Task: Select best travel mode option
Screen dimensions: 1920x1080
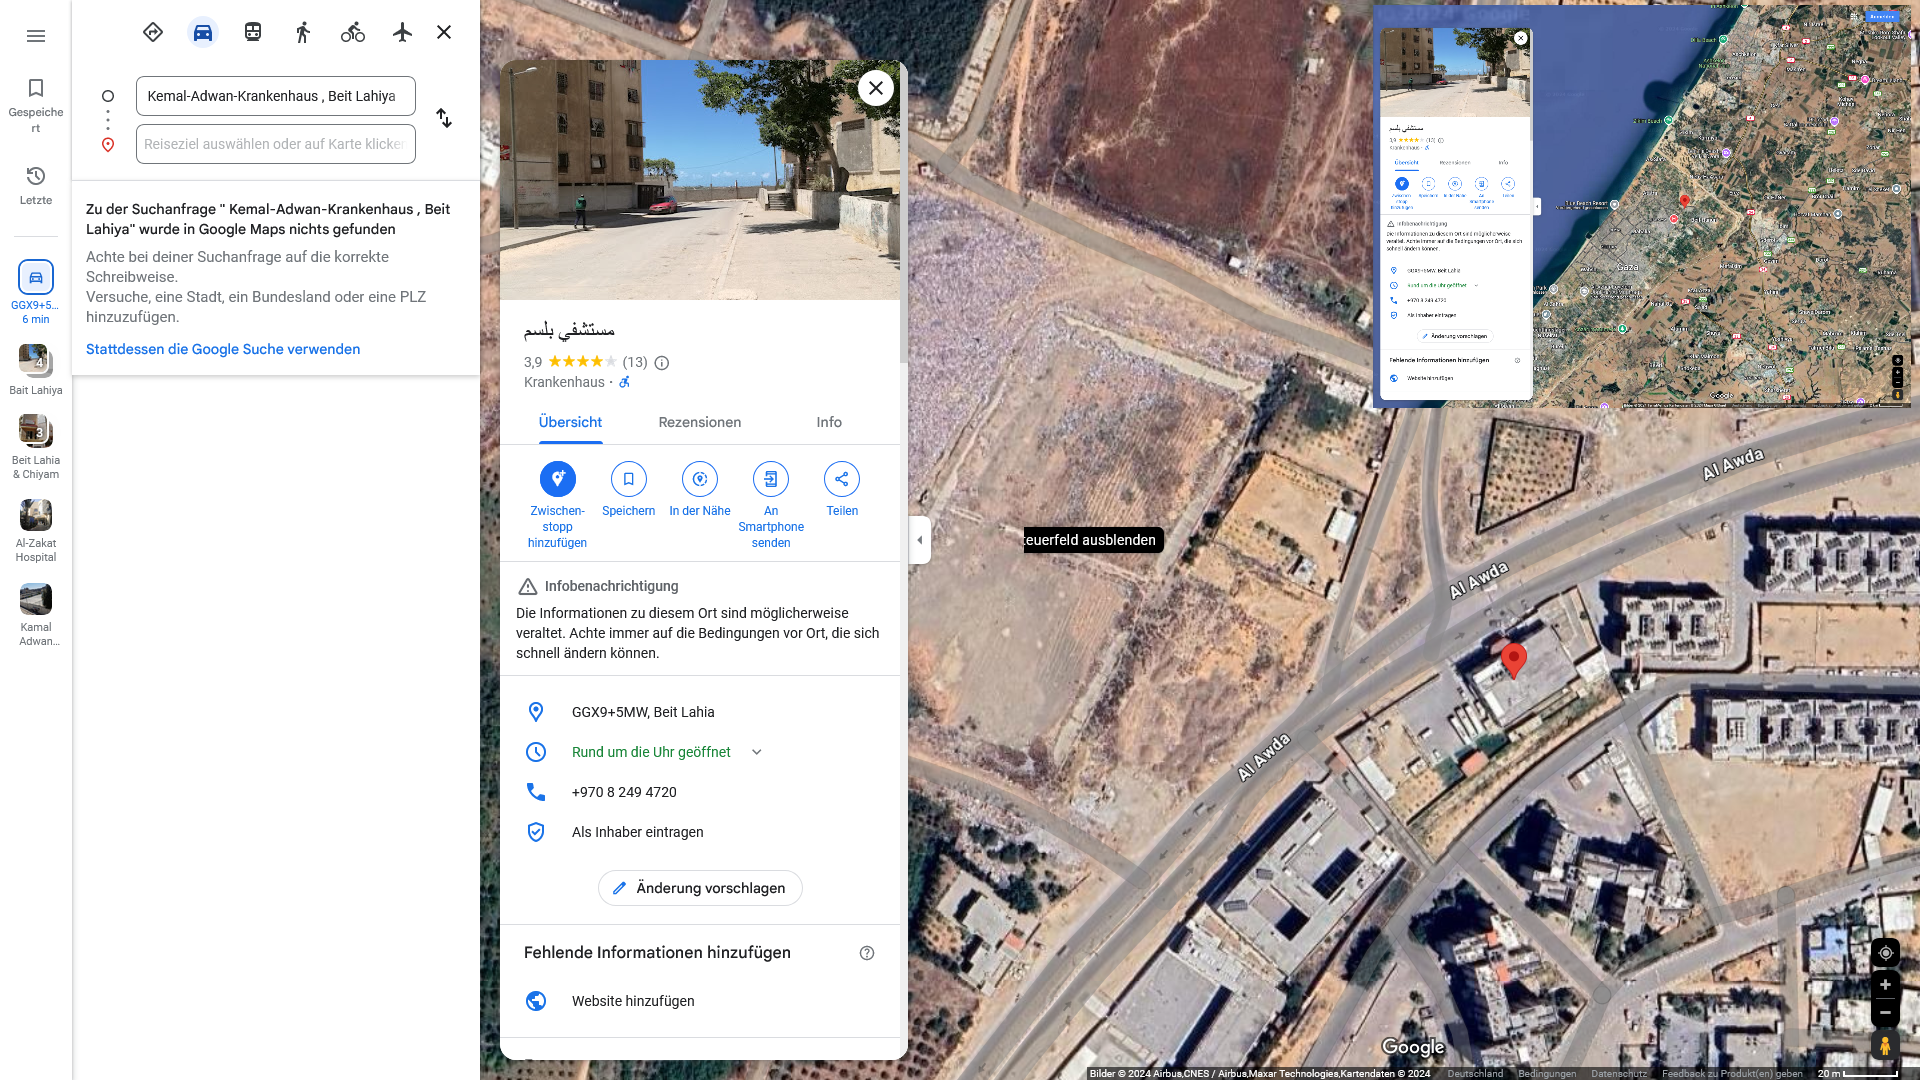Action: [153, 32]
